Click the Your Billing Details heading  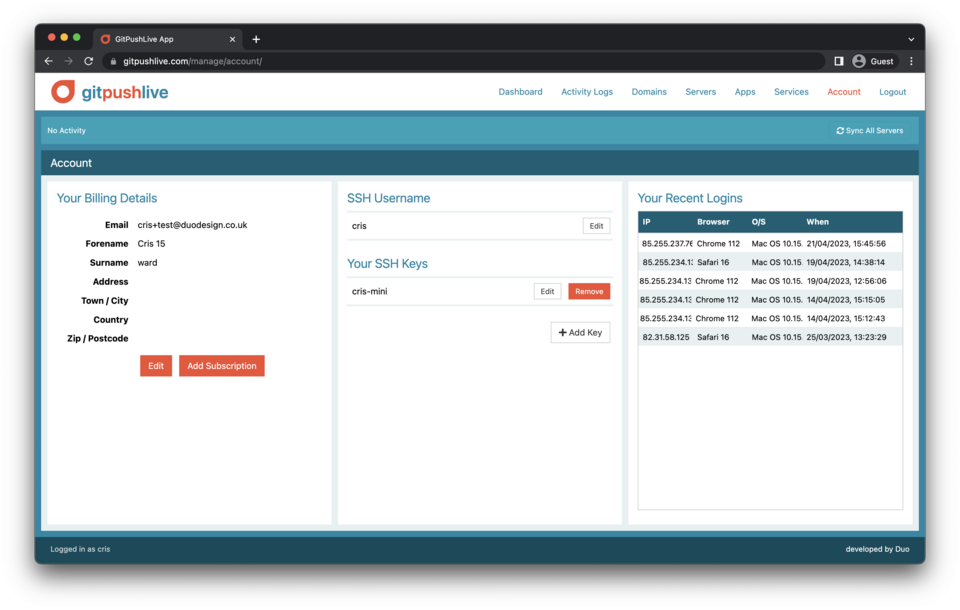[107, 198]
